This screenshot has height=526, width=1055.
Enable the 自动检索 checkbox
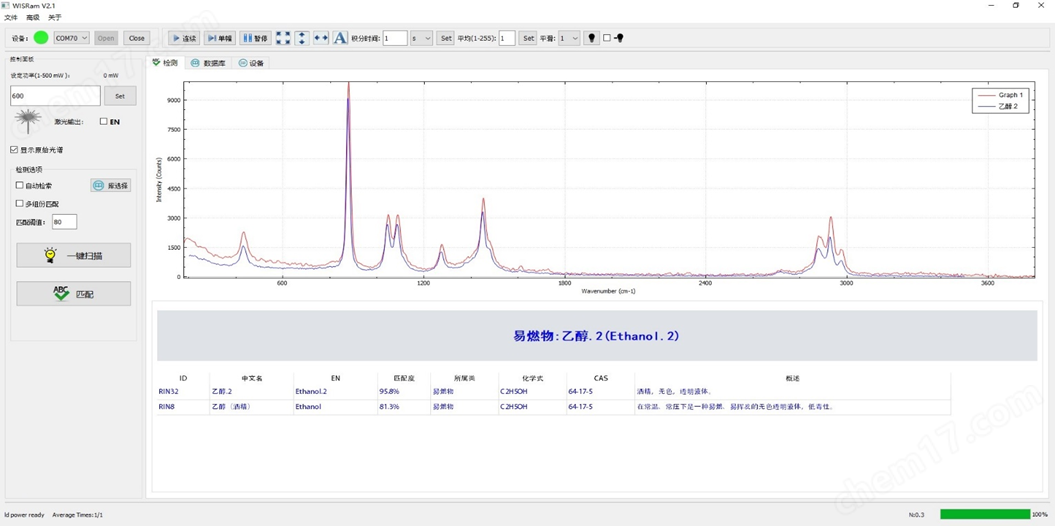coord(20,186)
